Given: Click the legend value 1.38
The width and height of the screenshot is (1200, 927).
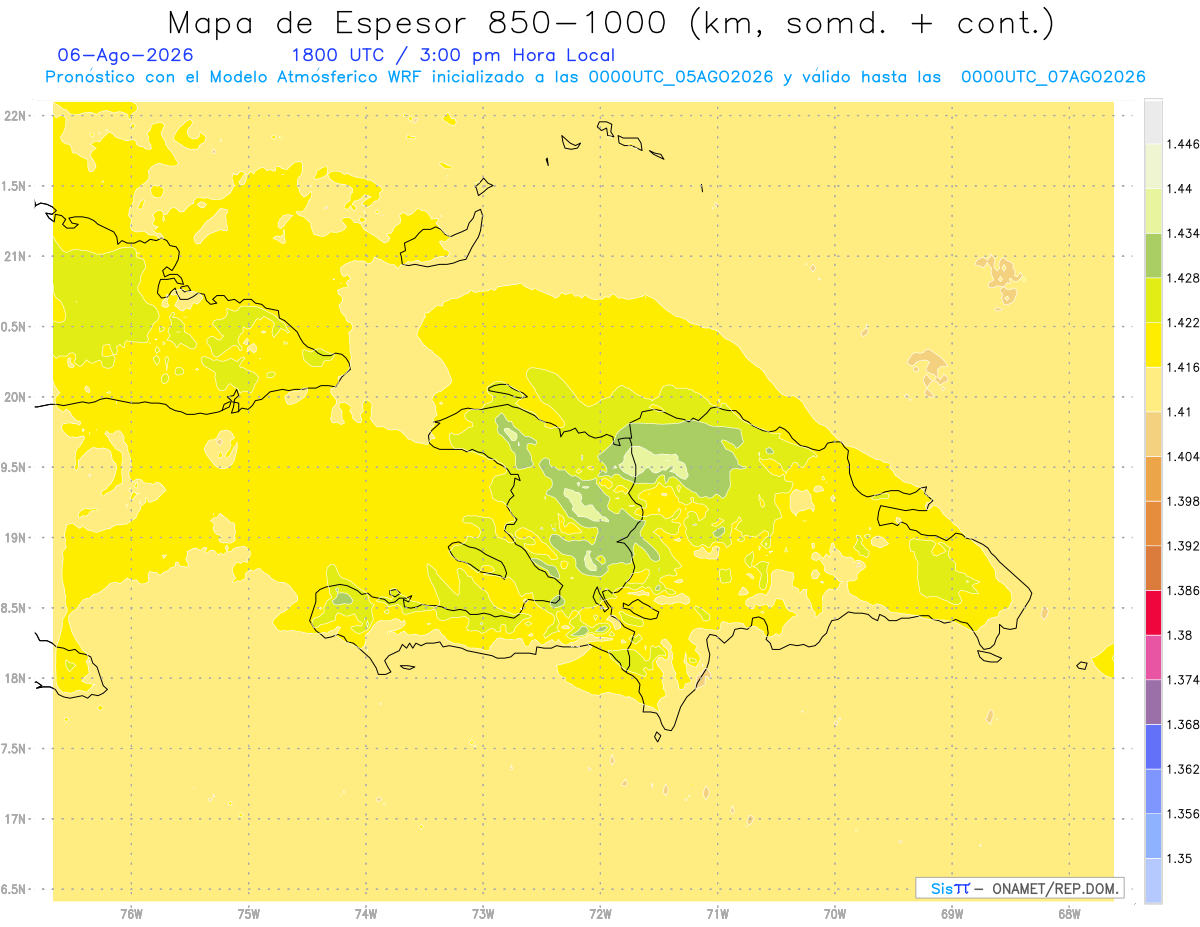Looking at the screenshot, I should pos(1179,635).
